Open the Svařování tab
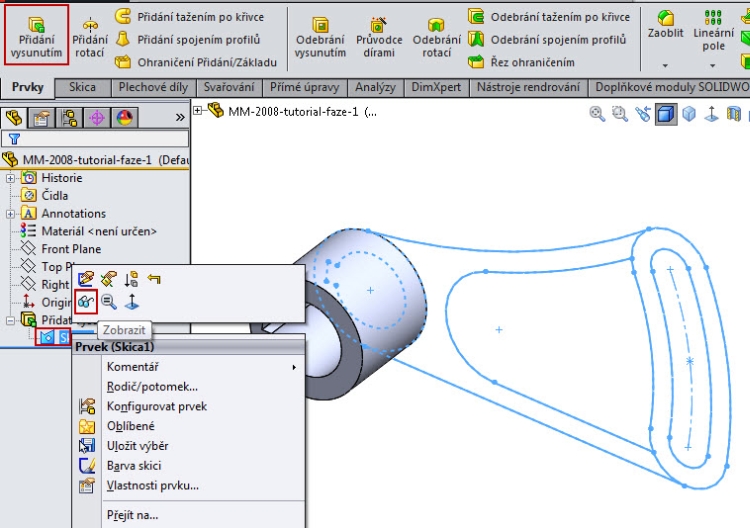The image size is (750, 528). click(229, 88)
